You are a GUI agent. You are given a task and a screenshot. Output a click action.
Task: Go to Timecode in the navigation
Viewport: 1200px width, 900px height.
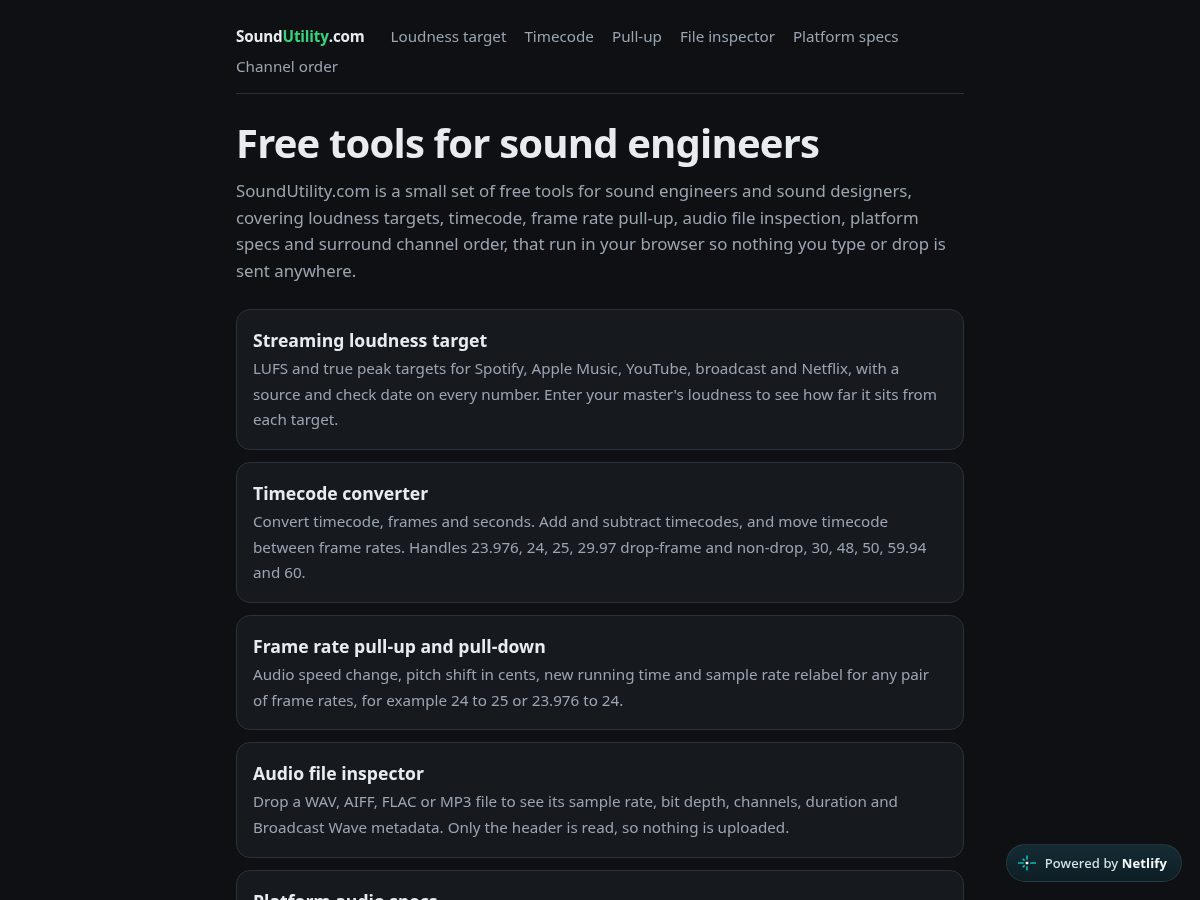point(559,37)
